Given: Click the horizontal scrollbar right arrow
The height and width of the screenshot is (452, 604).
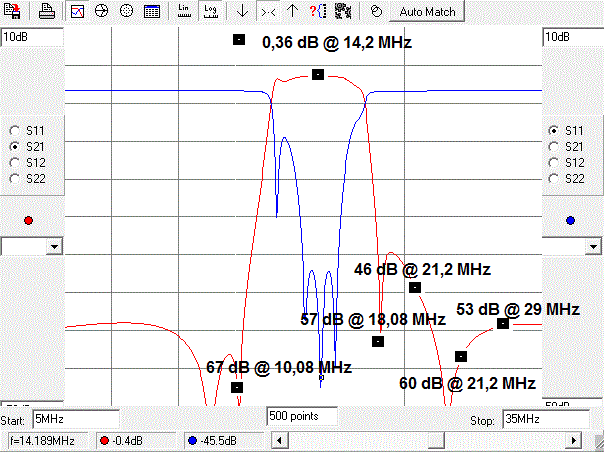Looking at the screenshot, I should pyautogui.click(x=573, y=441).
